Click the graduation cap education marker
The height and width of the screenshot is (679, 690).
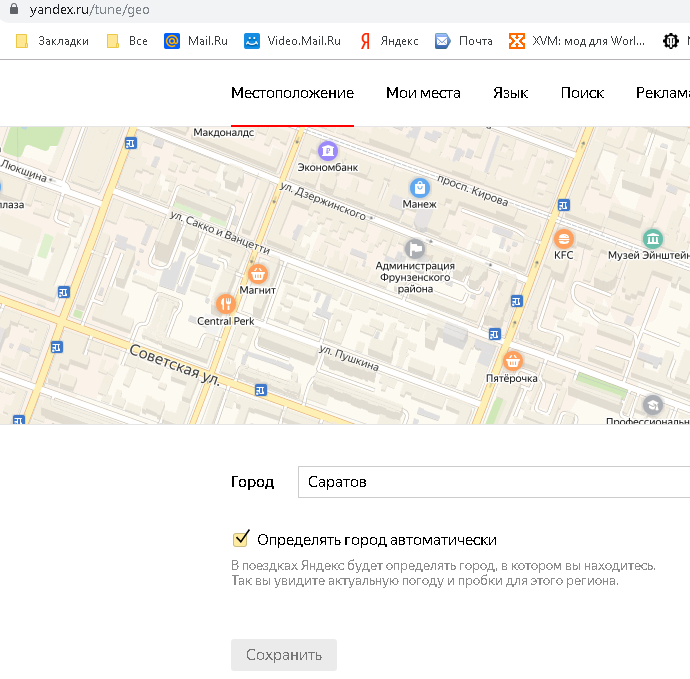pos(653,405)
